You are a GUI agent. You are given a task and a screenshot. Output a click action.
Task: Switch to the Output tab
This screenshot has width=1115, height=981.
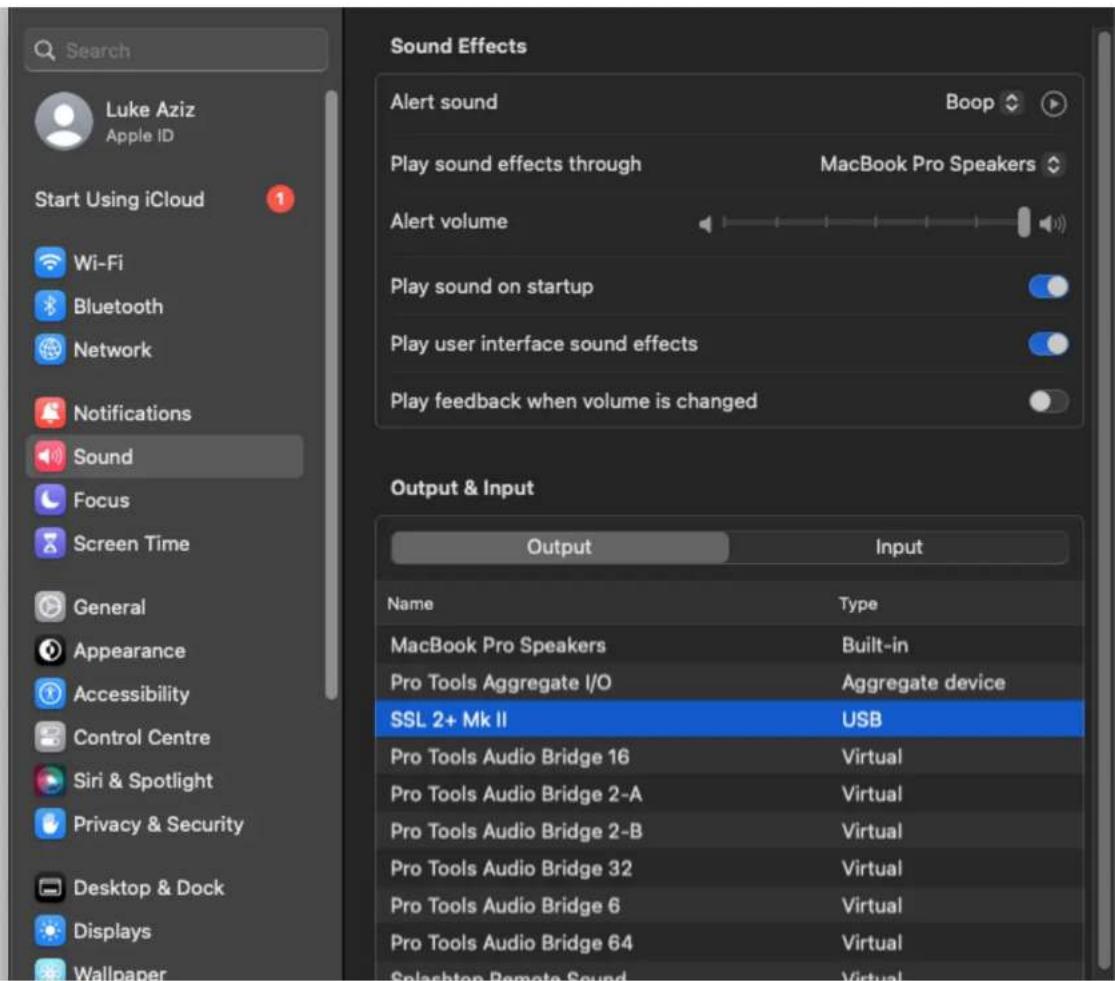pos(560,547)
